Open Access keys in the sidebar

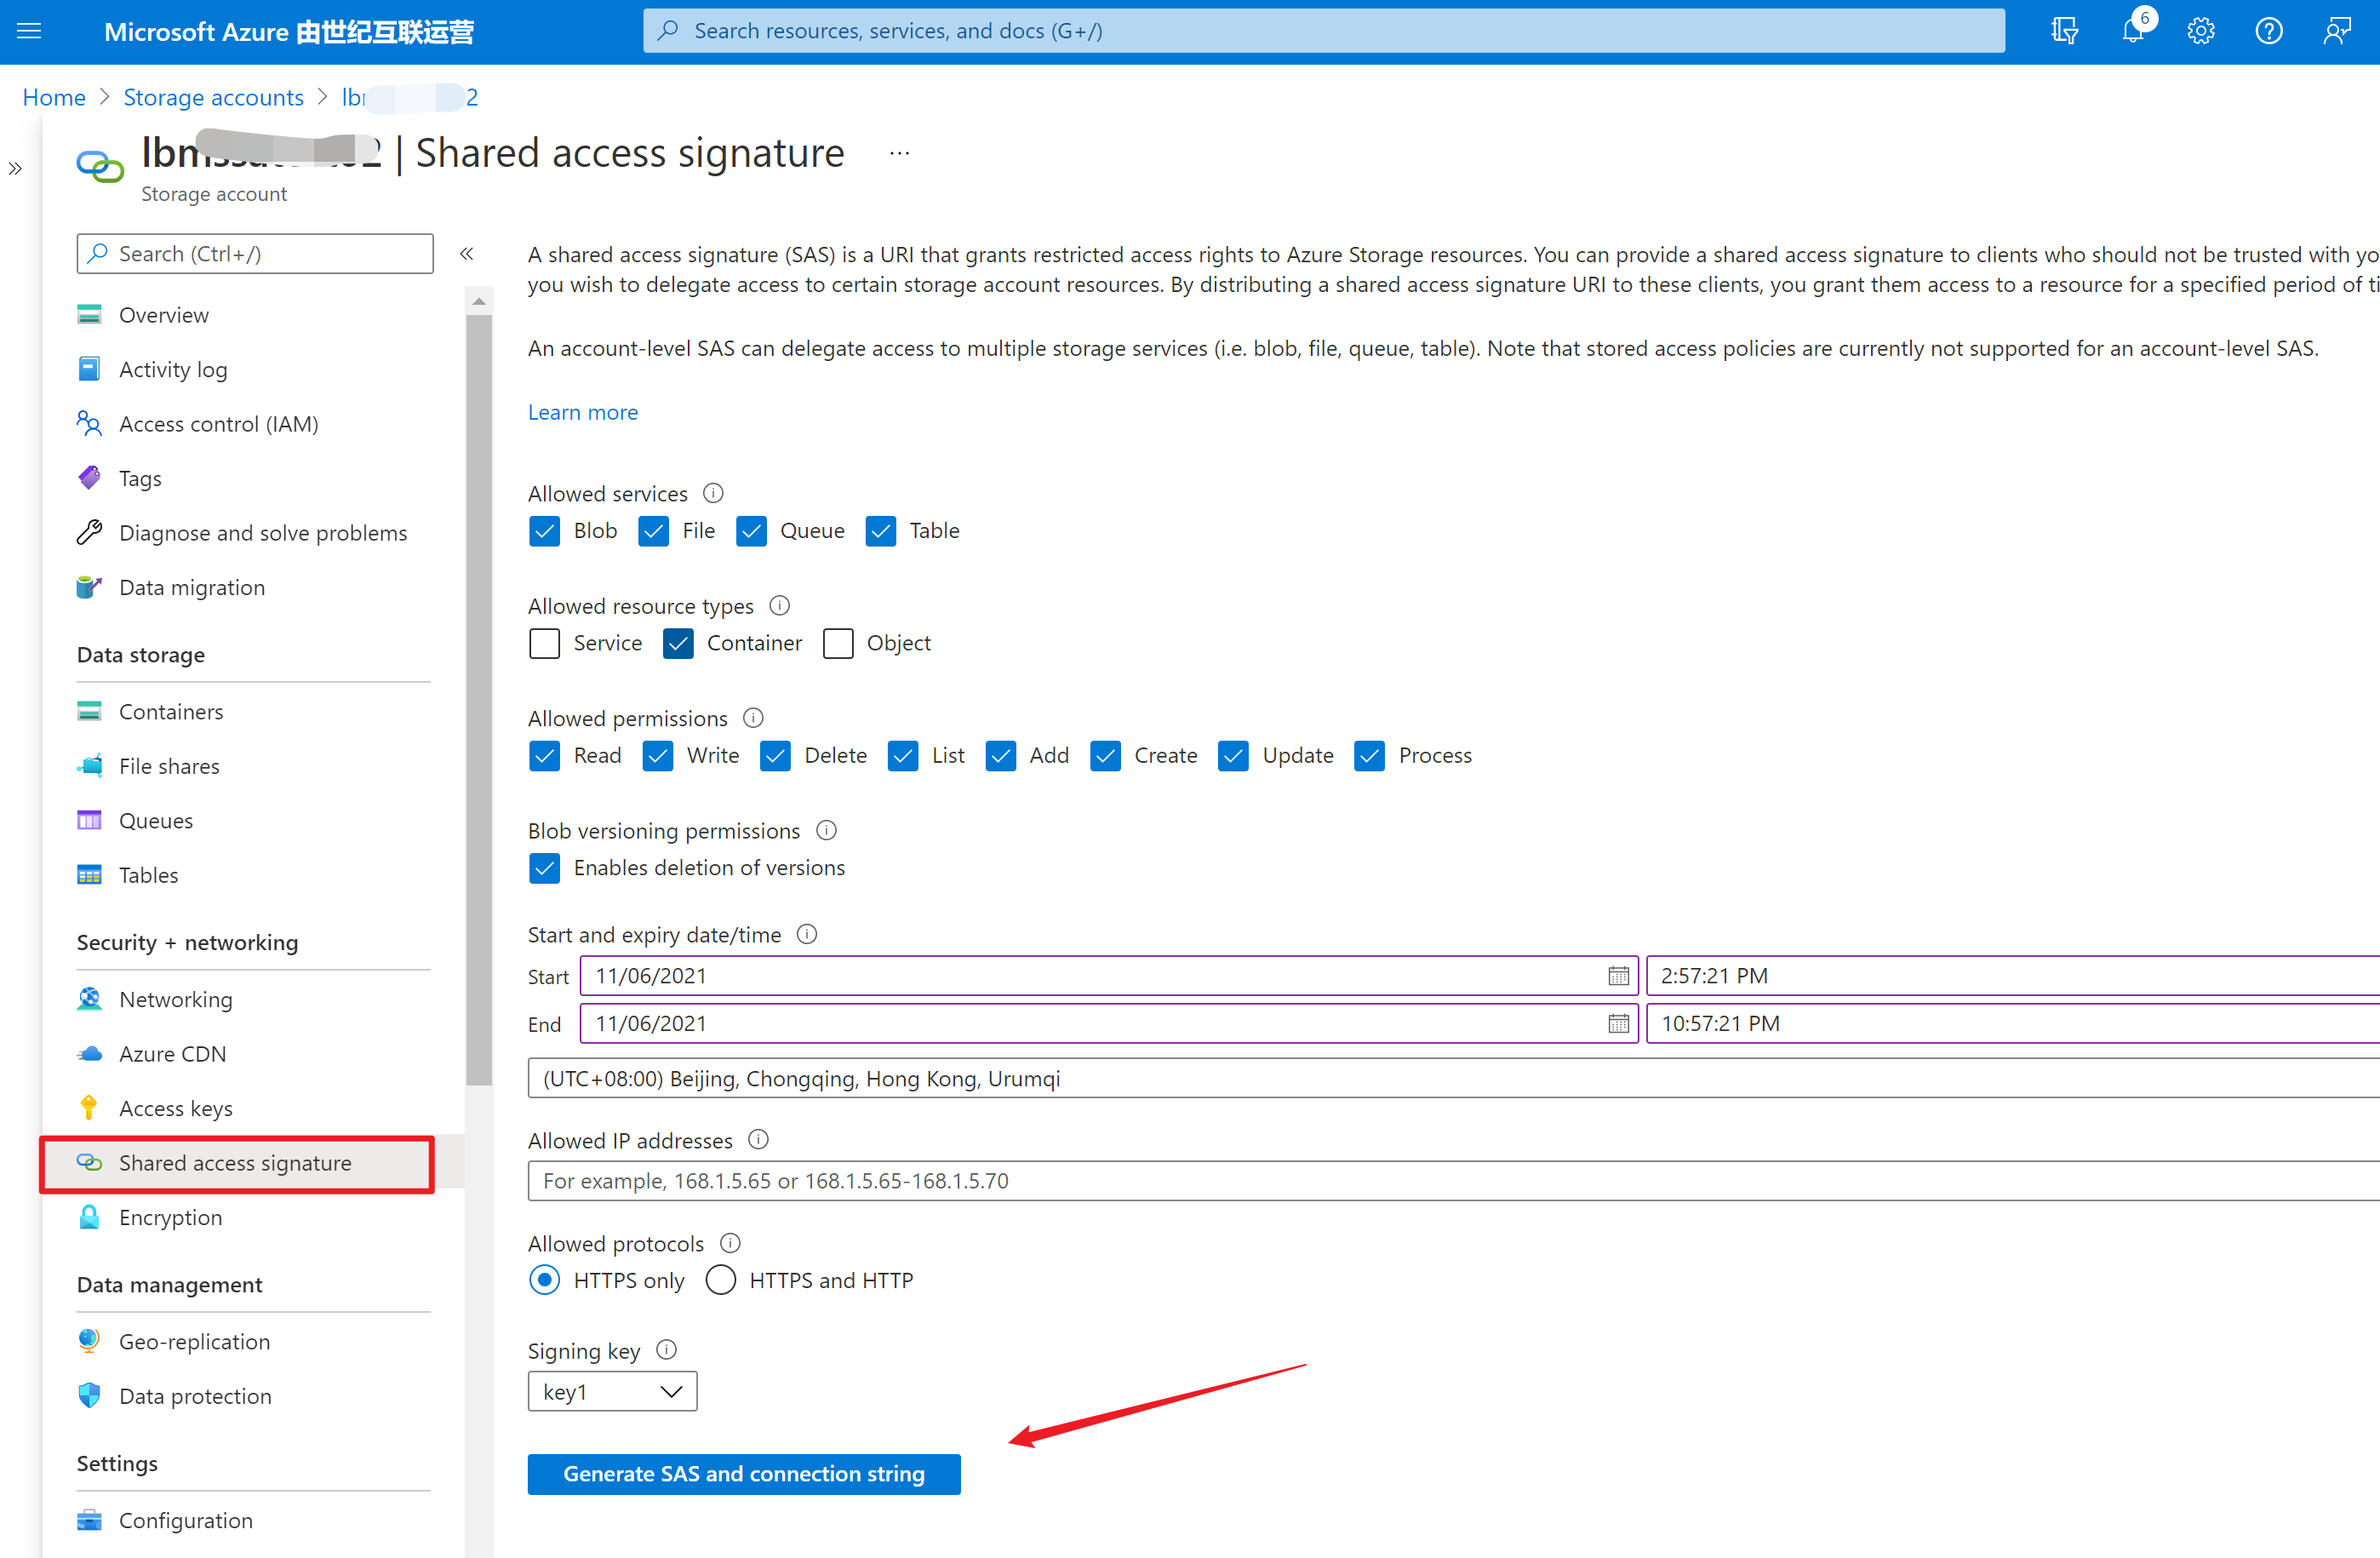[x=176, y=1108]
